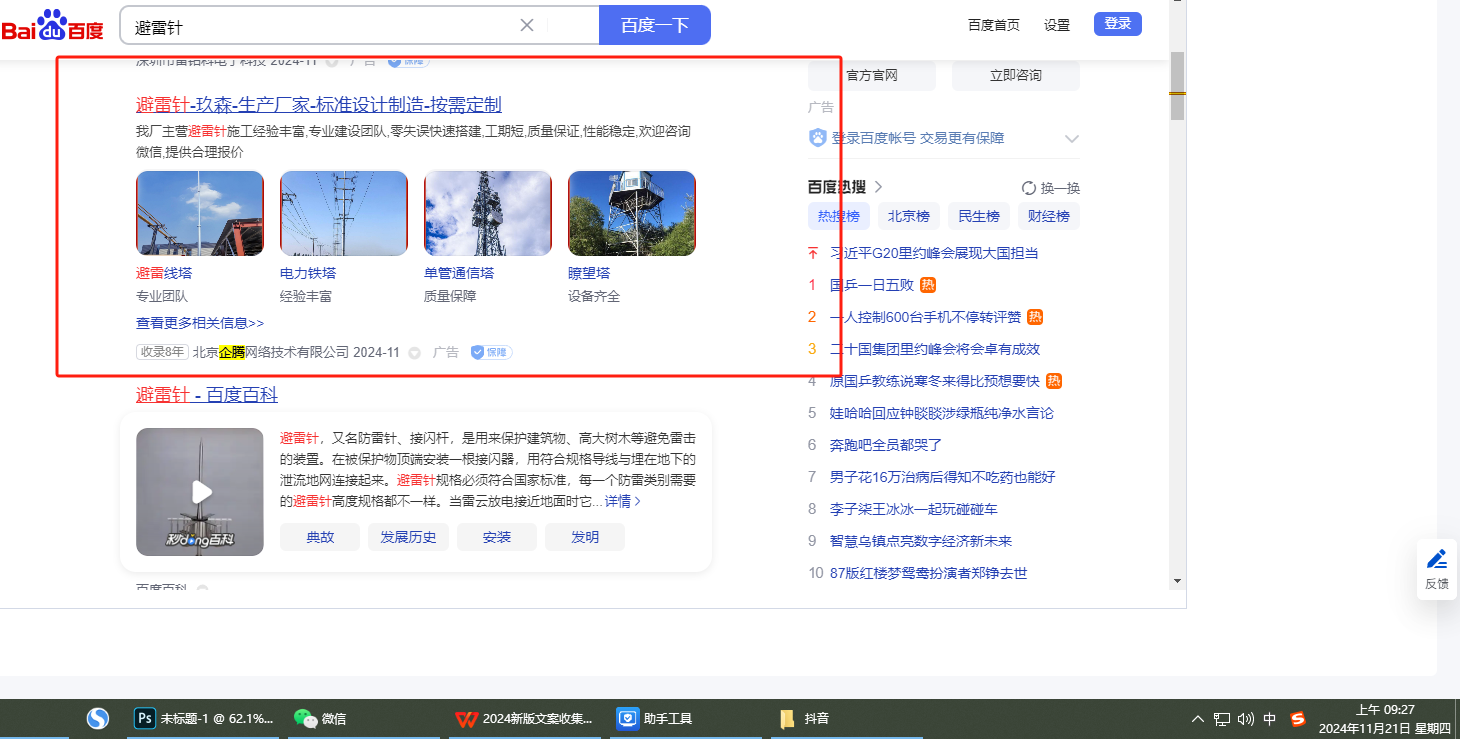The height and width of the screenshot is (739, 1460).
Task: Click the 发展历史 tag button
Action: click(x=409, y=537)
